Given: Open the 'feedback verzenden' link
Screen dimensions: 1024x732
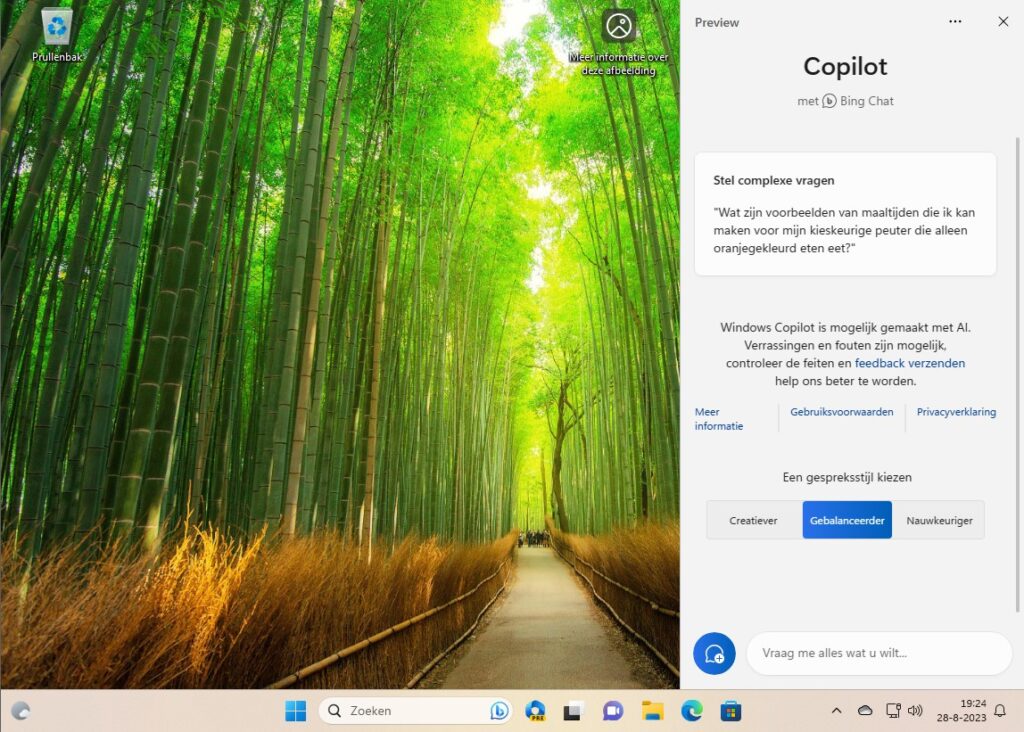Looking at the screenshot, I should 910,363.
